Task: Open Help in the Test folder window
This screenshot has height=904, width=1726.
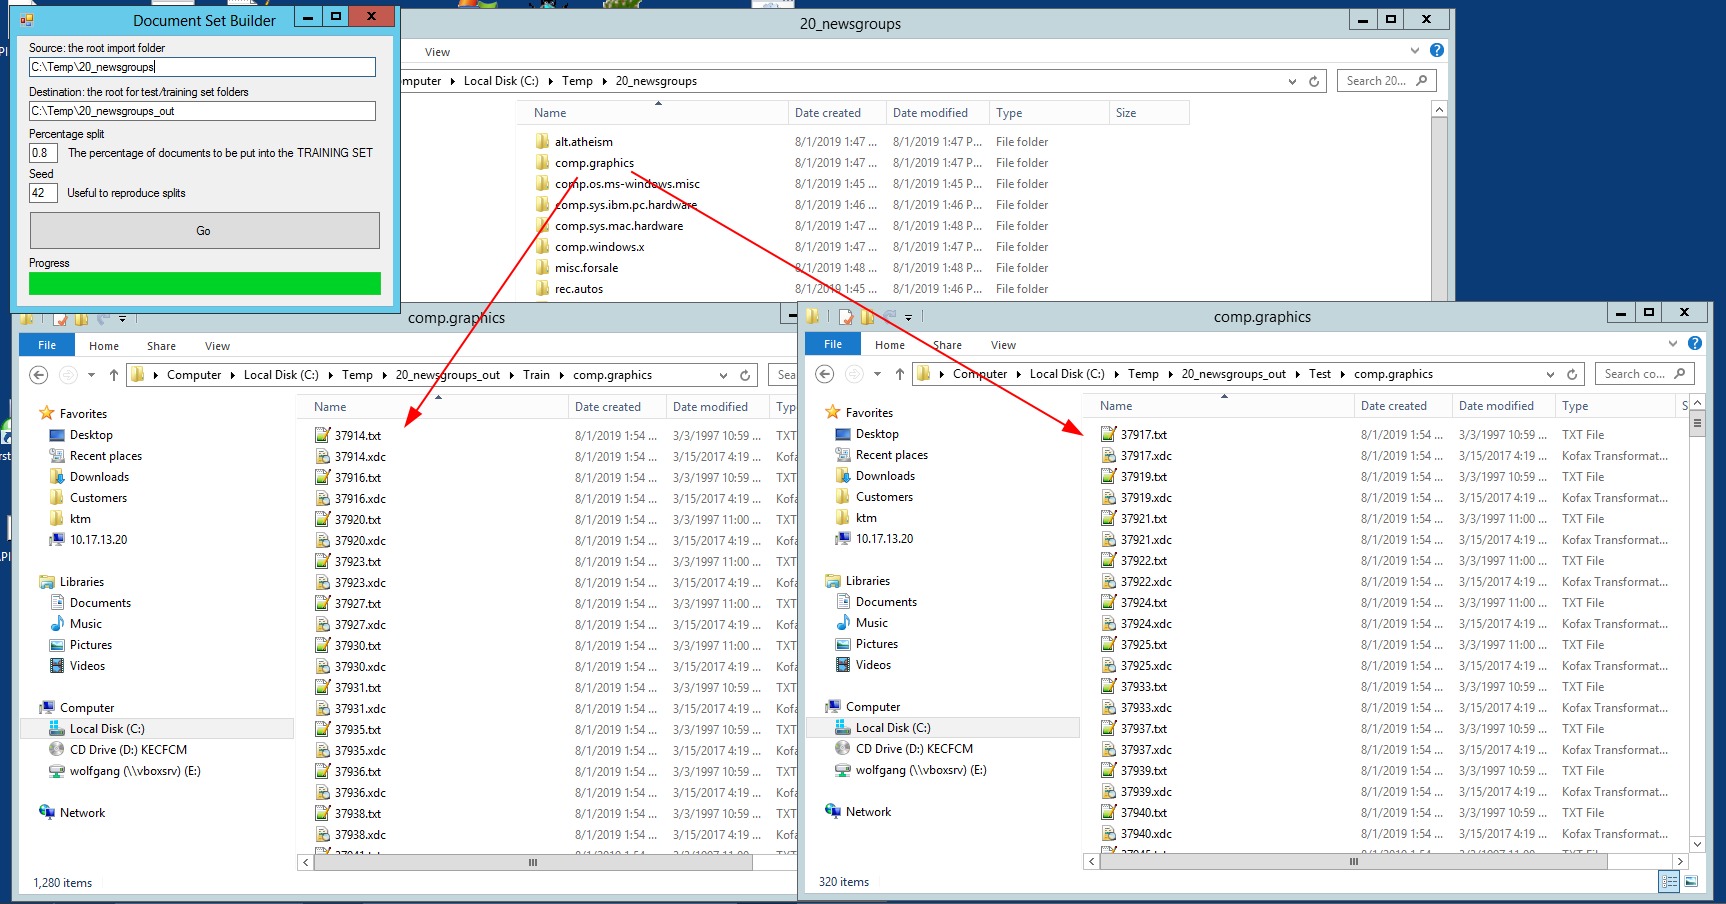Action: pyautogui.click(x=1695, y=343)
